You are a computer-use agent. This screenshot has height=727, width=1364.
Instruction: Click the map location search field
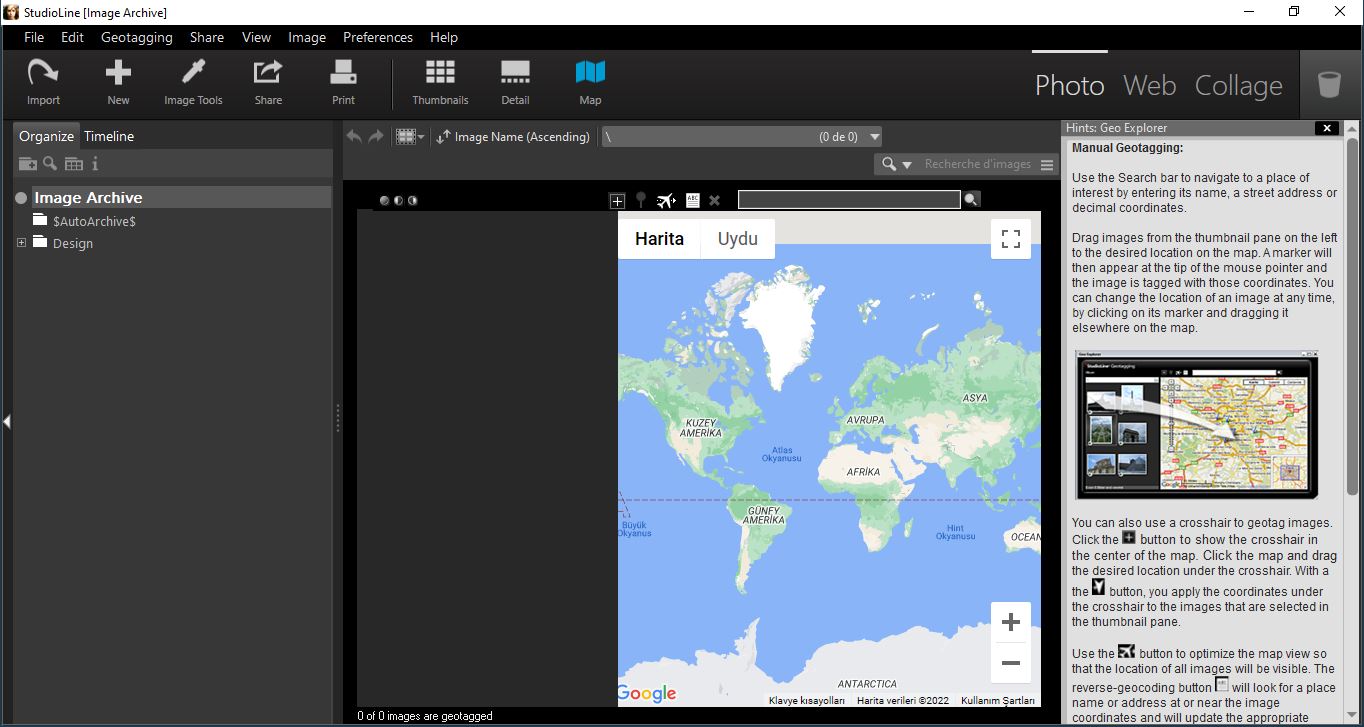point(849,200)
